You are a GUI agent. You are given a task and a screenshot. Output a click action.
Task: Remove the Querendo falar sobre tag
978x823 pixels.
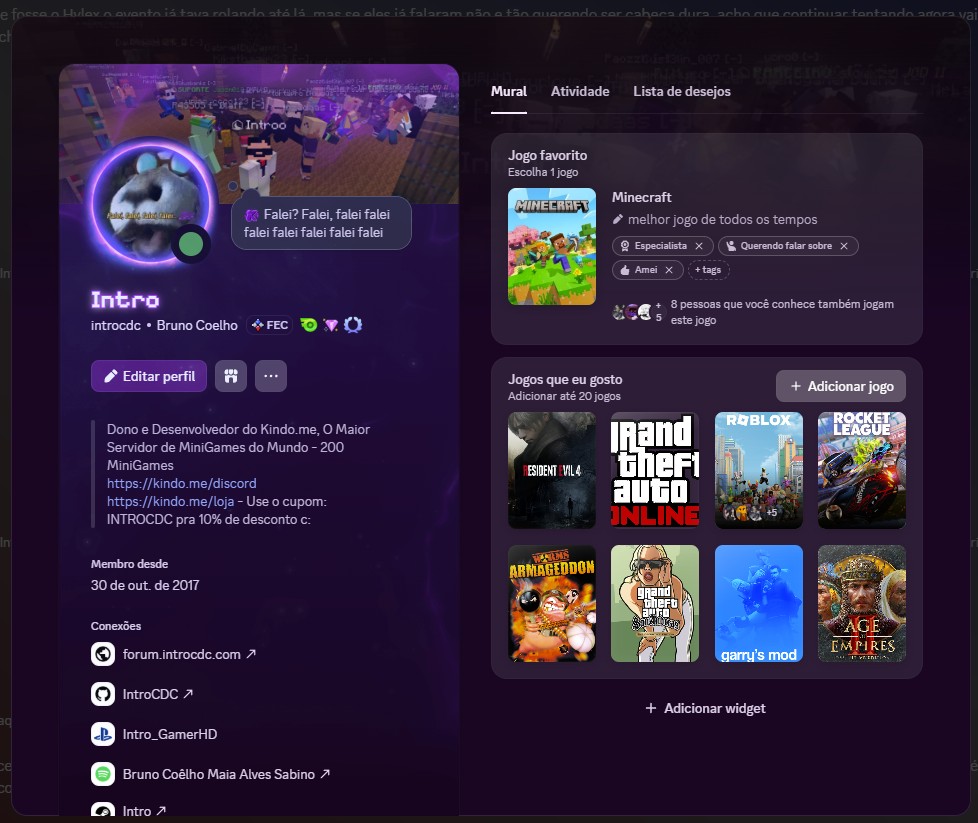point(844,246)
